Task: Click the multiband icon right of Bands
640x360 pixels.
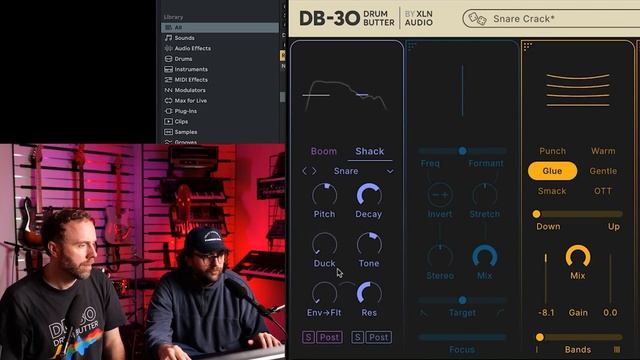Action: pos(617,350)
